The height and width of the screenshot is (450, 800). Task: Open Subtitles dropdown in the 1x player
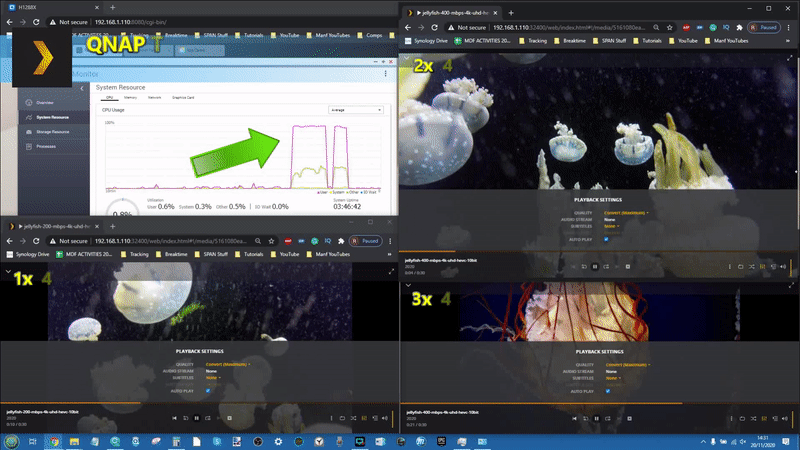pyautogui.click(x=213, y=378)
